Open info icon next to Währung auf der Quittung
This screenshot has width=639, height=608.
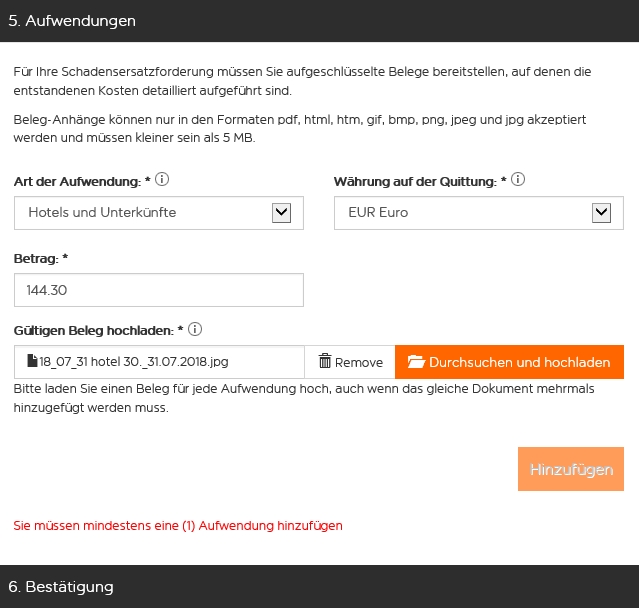(518, 181)
